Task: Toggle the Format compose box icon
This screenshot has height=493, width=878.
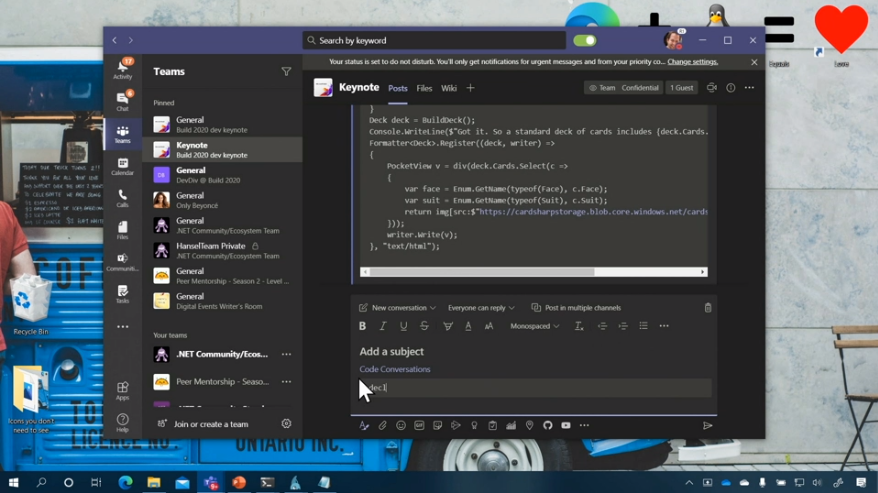Action: click(364, 425)
